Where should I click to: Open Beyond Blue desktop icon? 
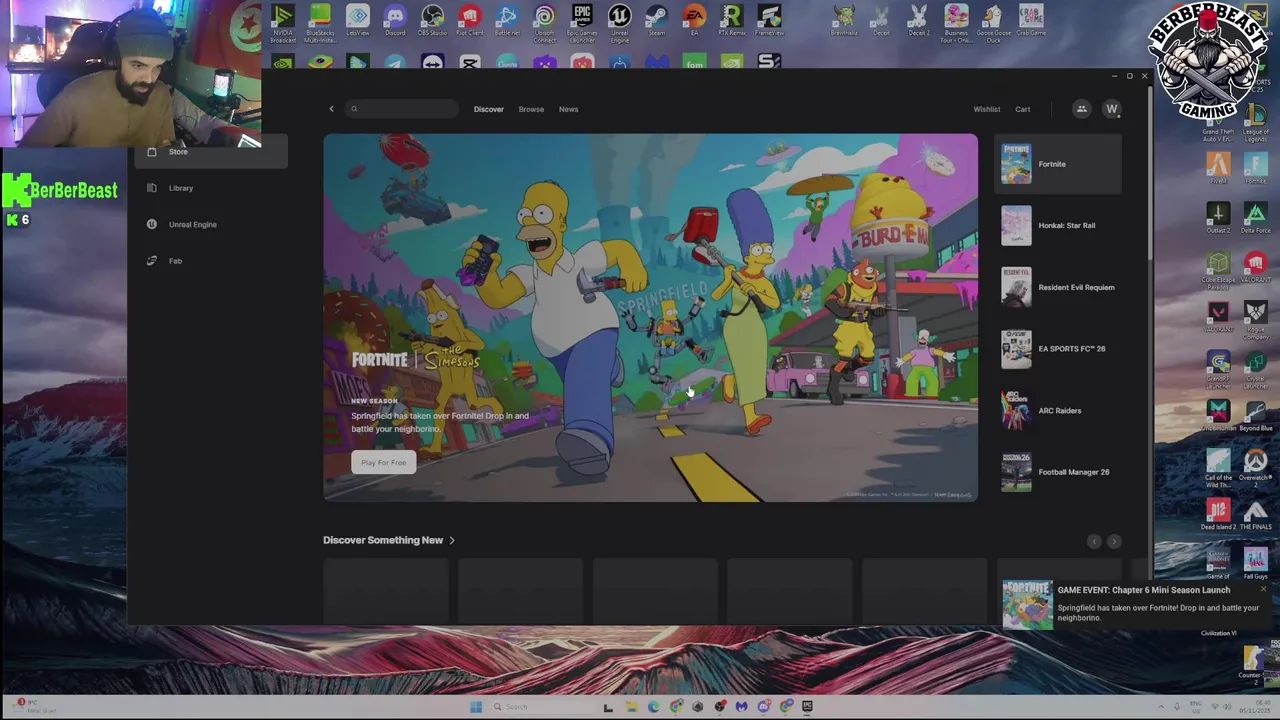pyautogui.click(x=1256, y=415)
